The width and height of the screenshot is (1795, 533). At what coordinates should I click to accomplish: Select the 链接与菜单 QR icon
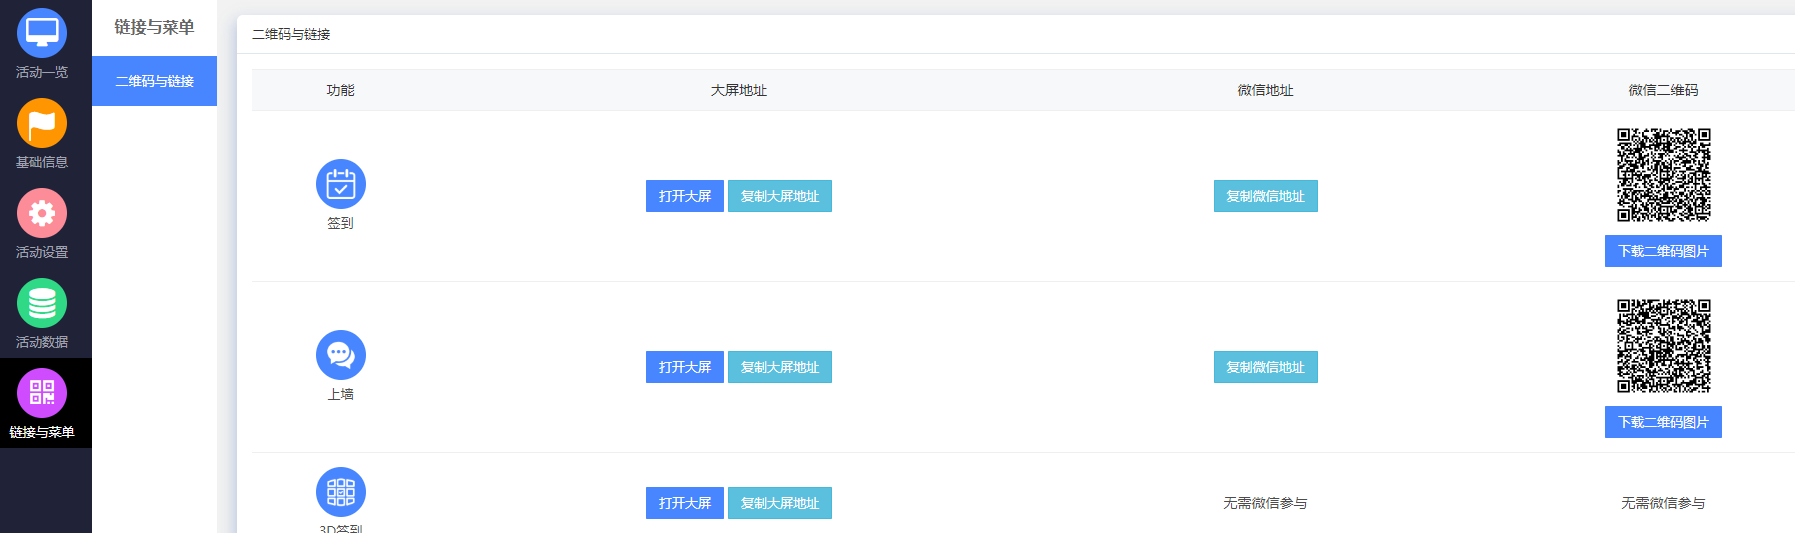pyautogui.click(x=42, y=393)
